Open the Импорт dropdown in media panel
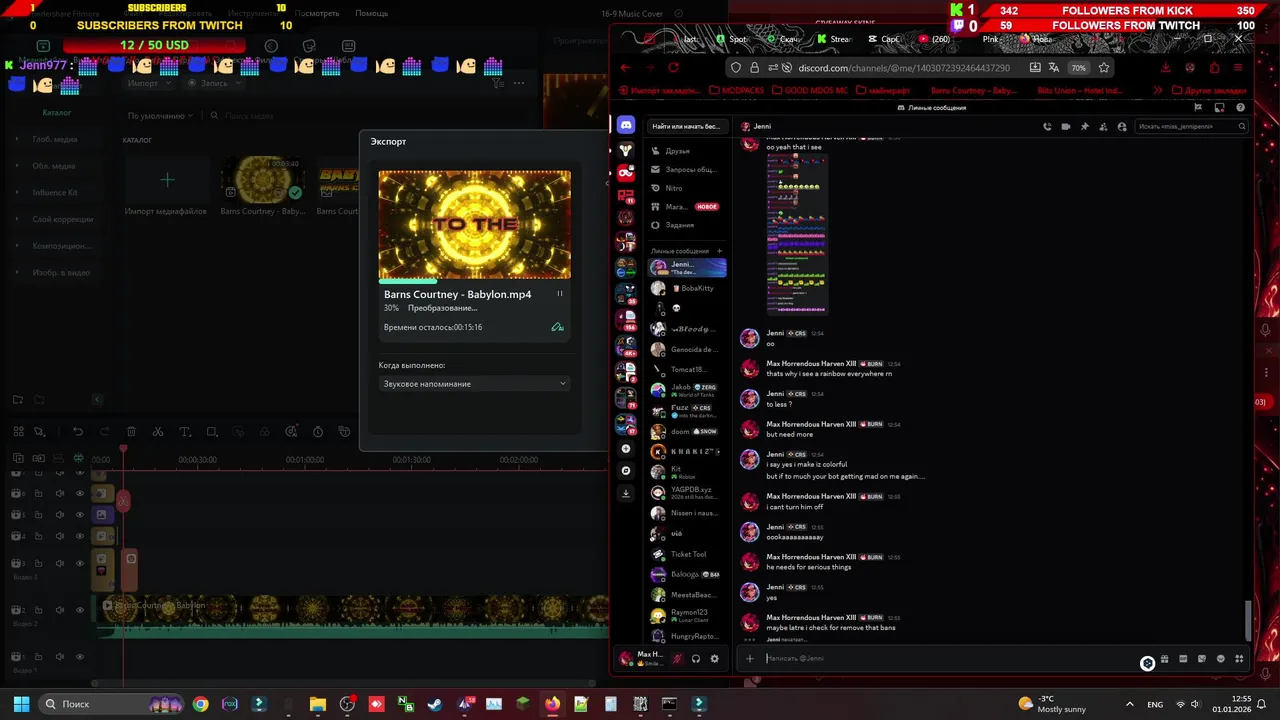 [x=148, y=83]
